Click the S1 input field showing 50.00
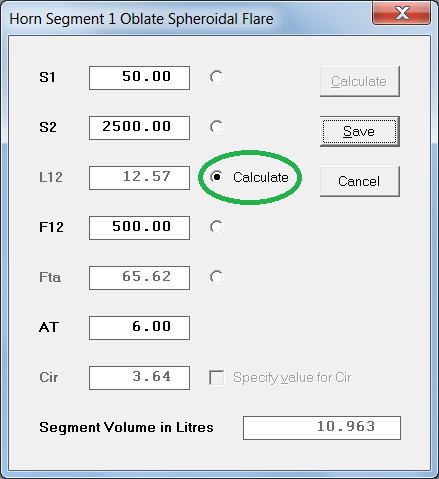The height and width of the screenshot is (479, 439). click(139, 78)
